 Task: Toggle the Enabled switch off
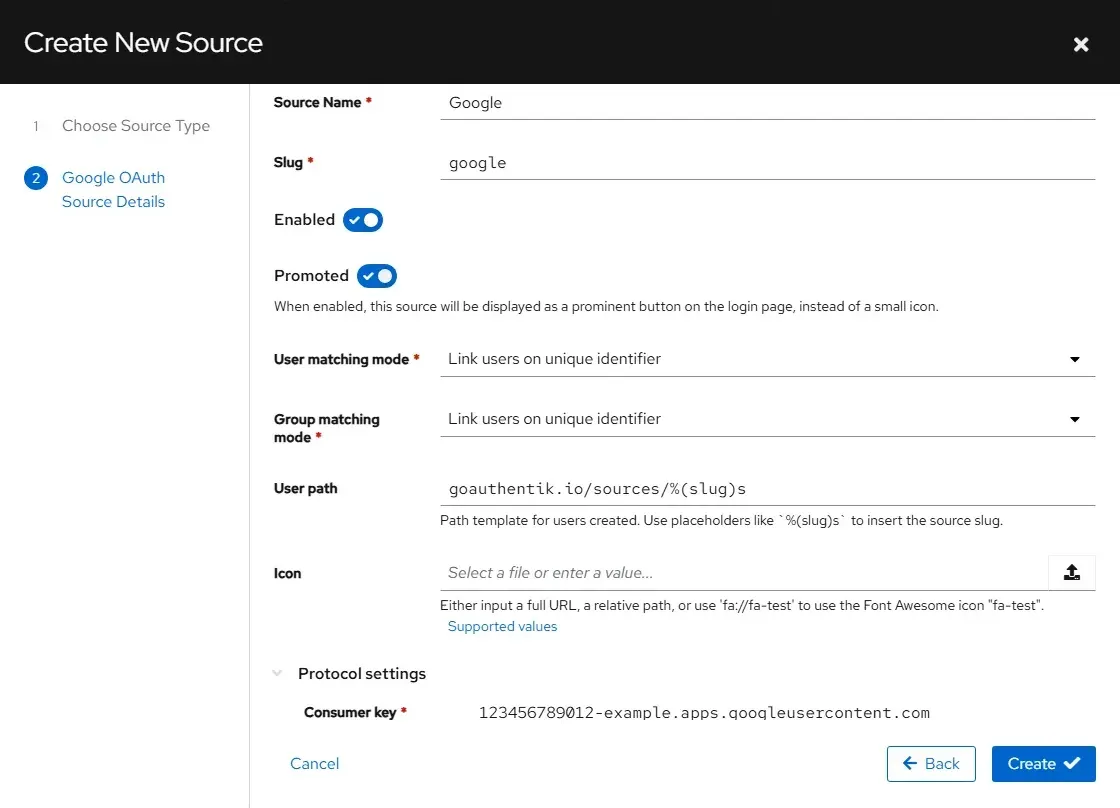[363, 220]
